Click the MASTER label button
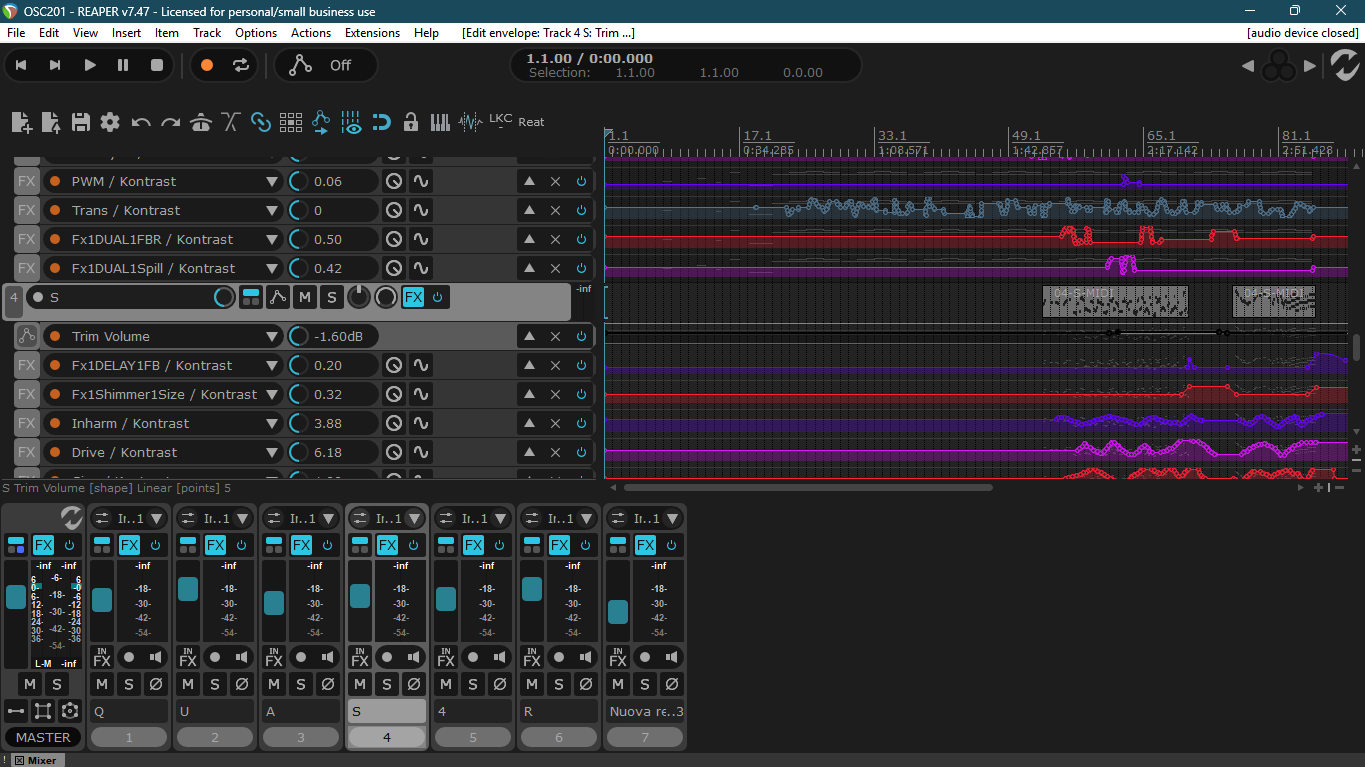 tap(43, 737)
